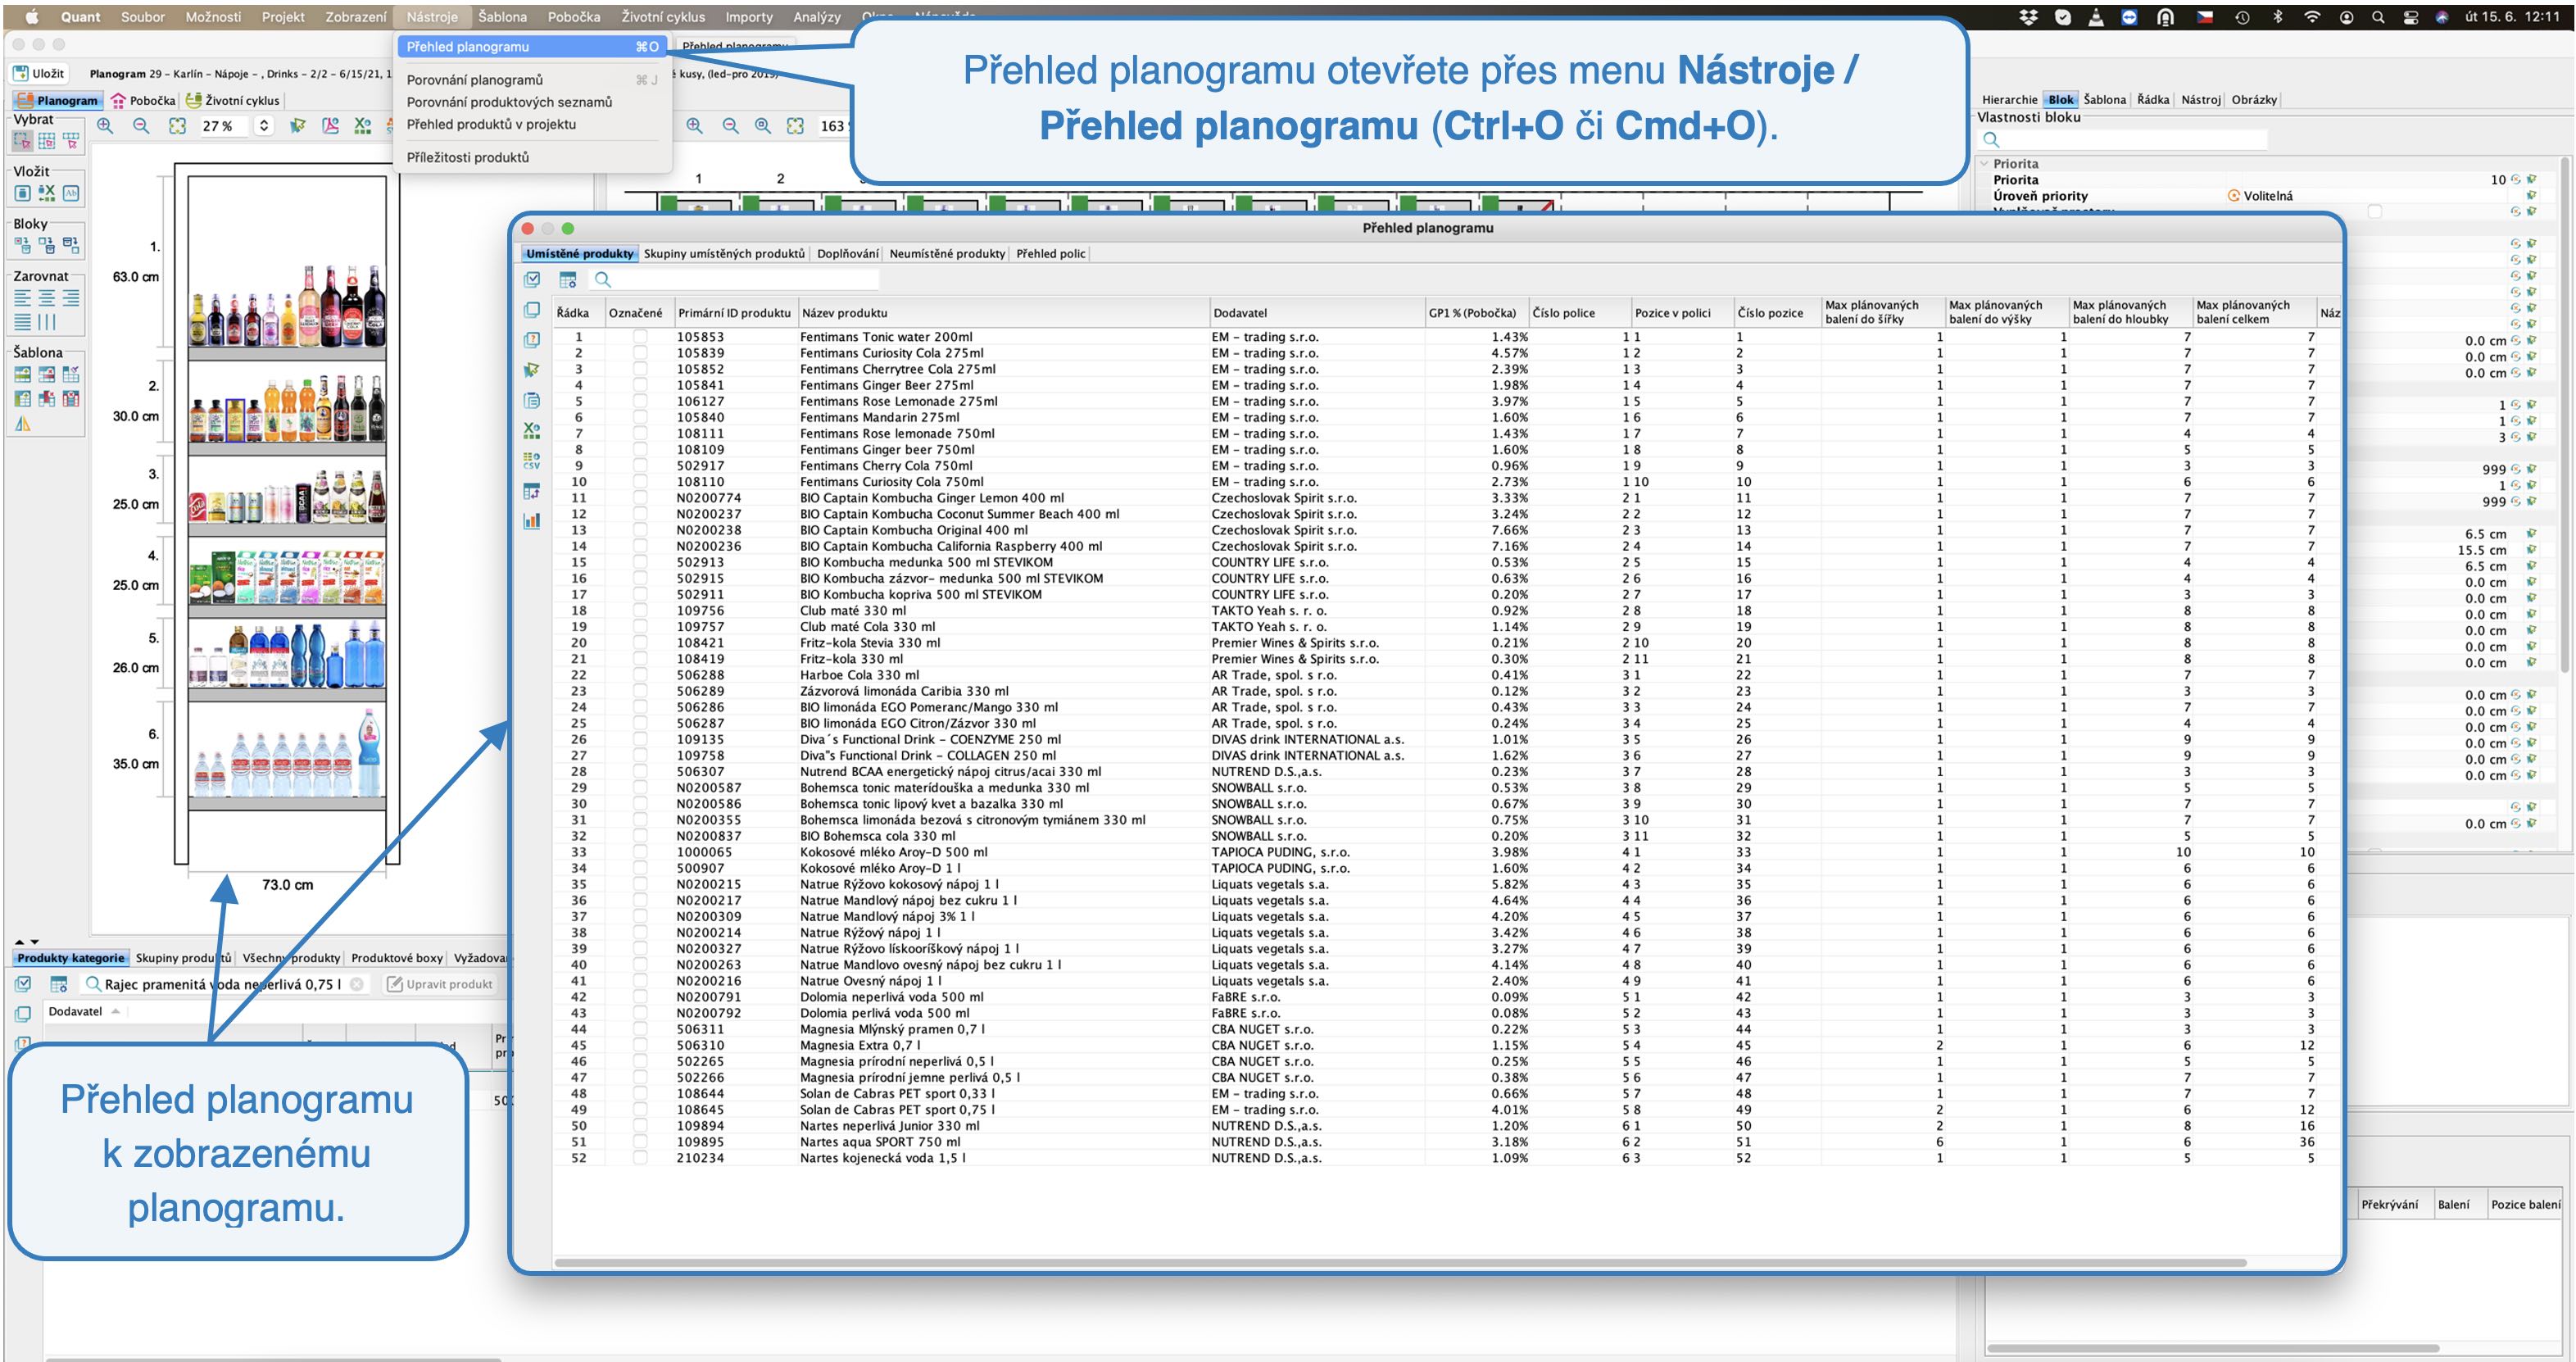The width and height of the screenshot is (2576, 1362).
Task: Export to CSV from the Přehled planogramu sidebar
Action: click(532, 460)
